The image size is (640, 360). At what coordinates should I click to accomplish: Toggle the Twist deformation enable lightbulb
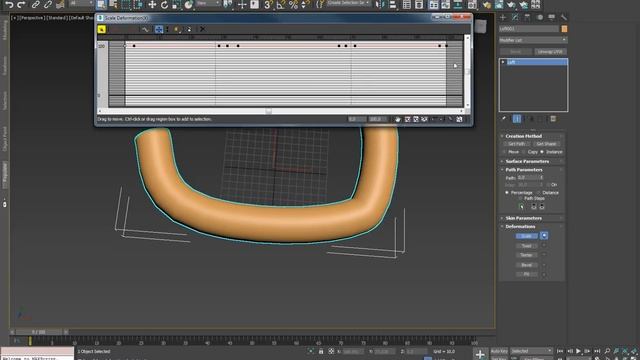544,246
